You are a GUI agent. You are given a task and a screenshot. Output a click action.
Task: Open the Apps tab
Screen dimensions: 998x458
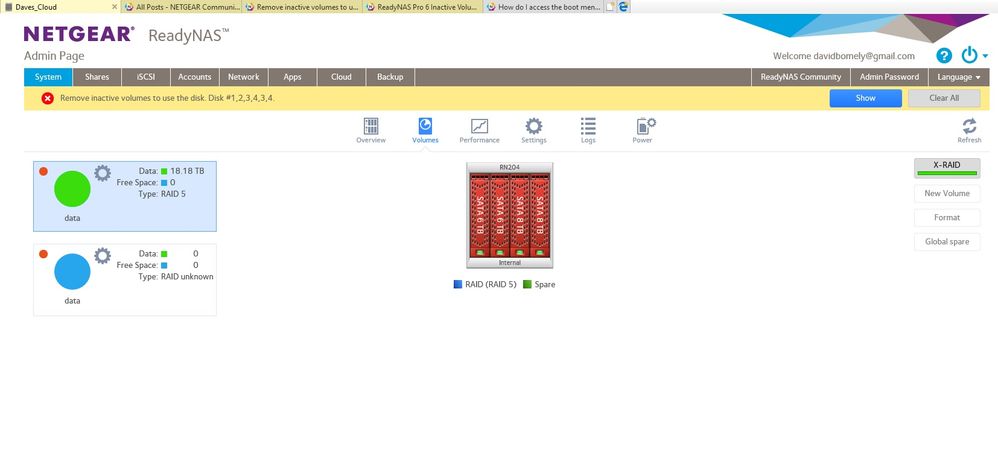pos(293,77)
